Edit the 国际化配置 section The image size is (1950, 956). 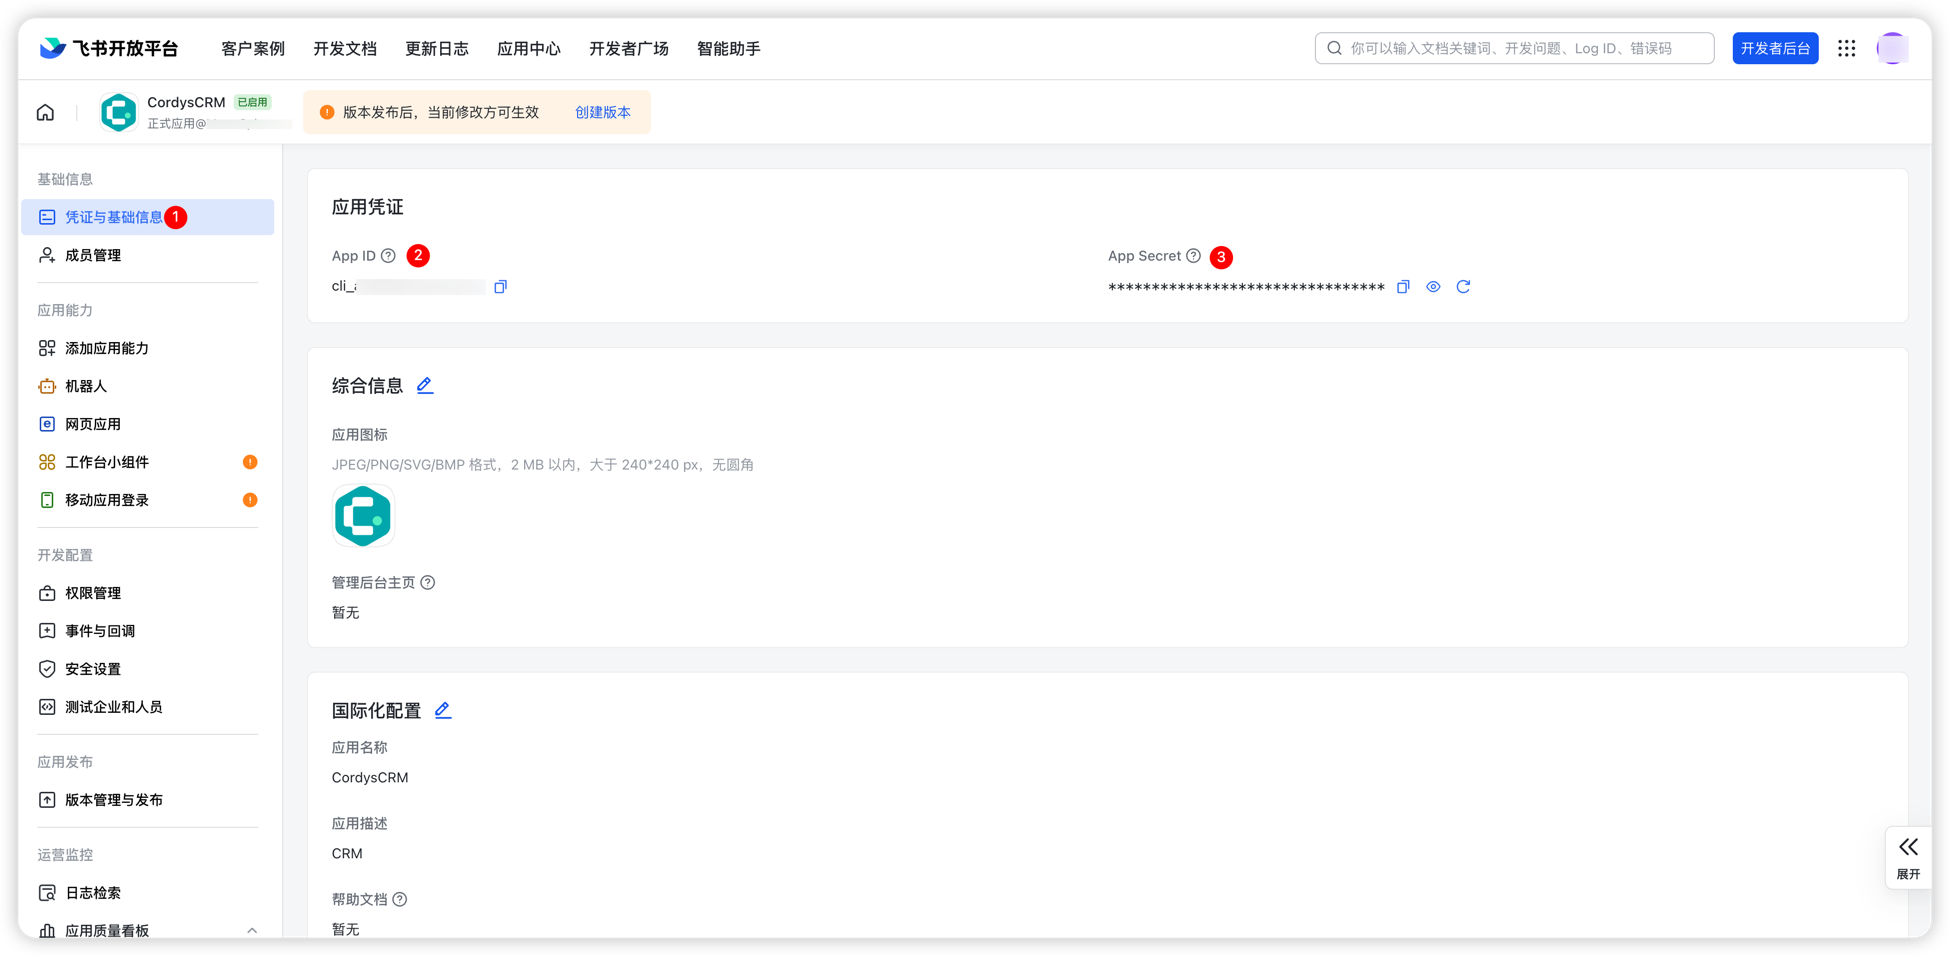point(443,711)
